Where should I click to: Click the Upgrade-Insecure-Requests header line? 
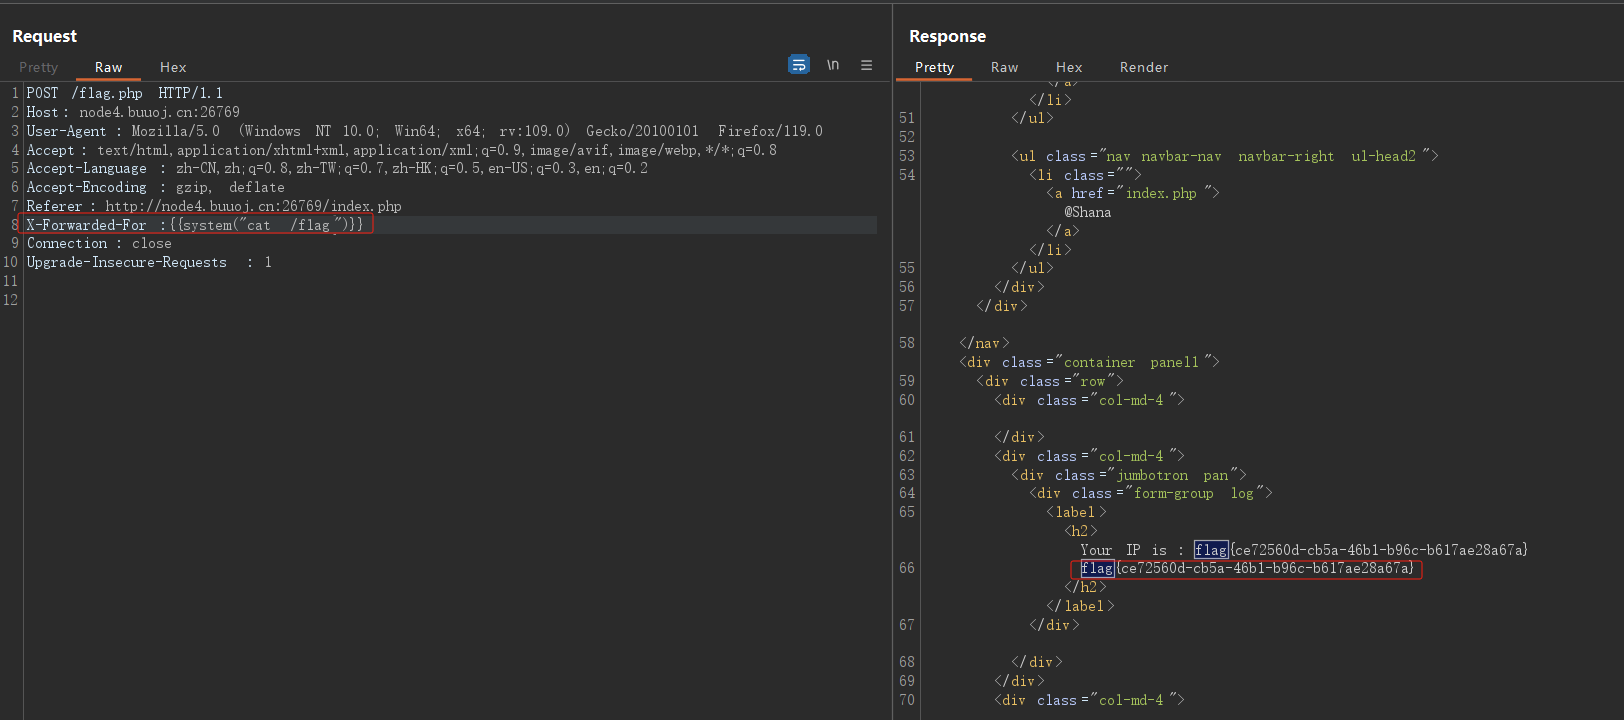pos(149,262)
